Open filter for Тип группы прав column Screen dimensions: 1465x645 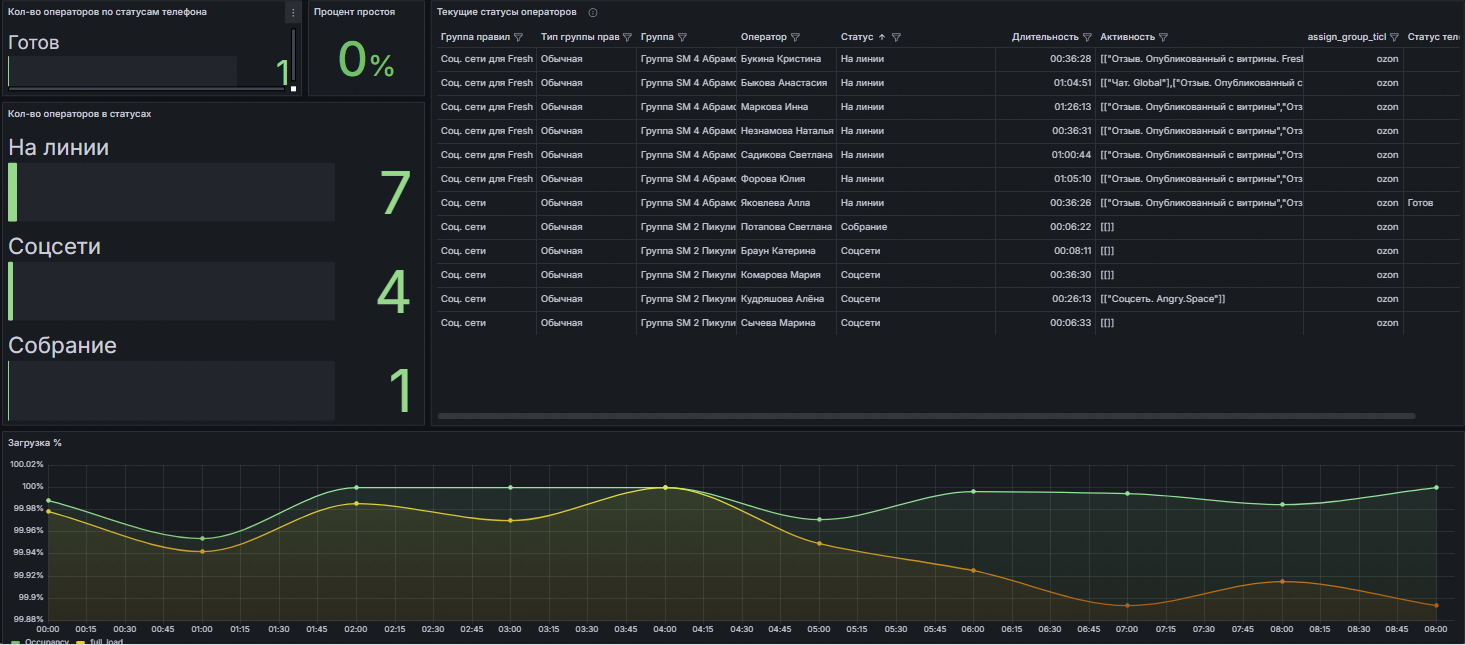[x=627, y=37]
